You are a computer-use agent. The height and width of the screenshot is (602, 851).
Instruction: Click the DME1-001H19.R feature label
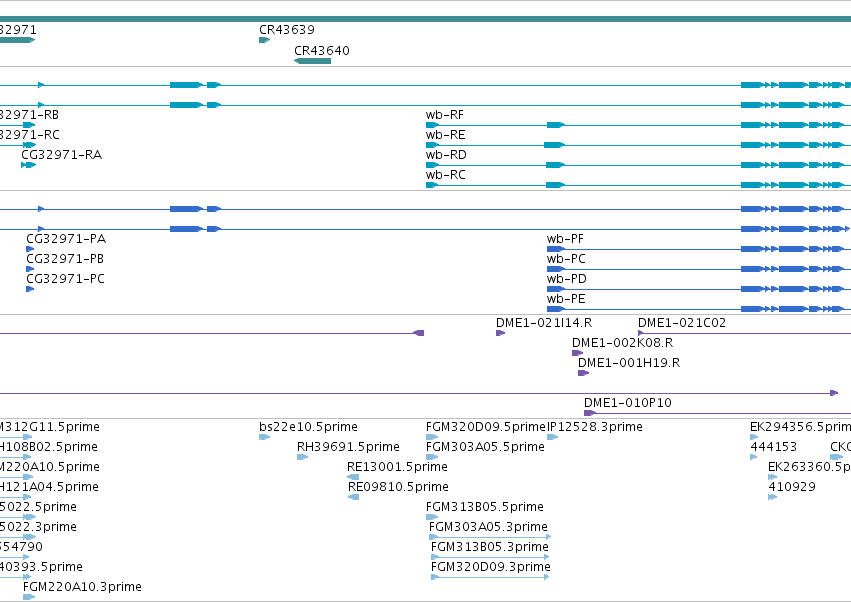[628, 363]
